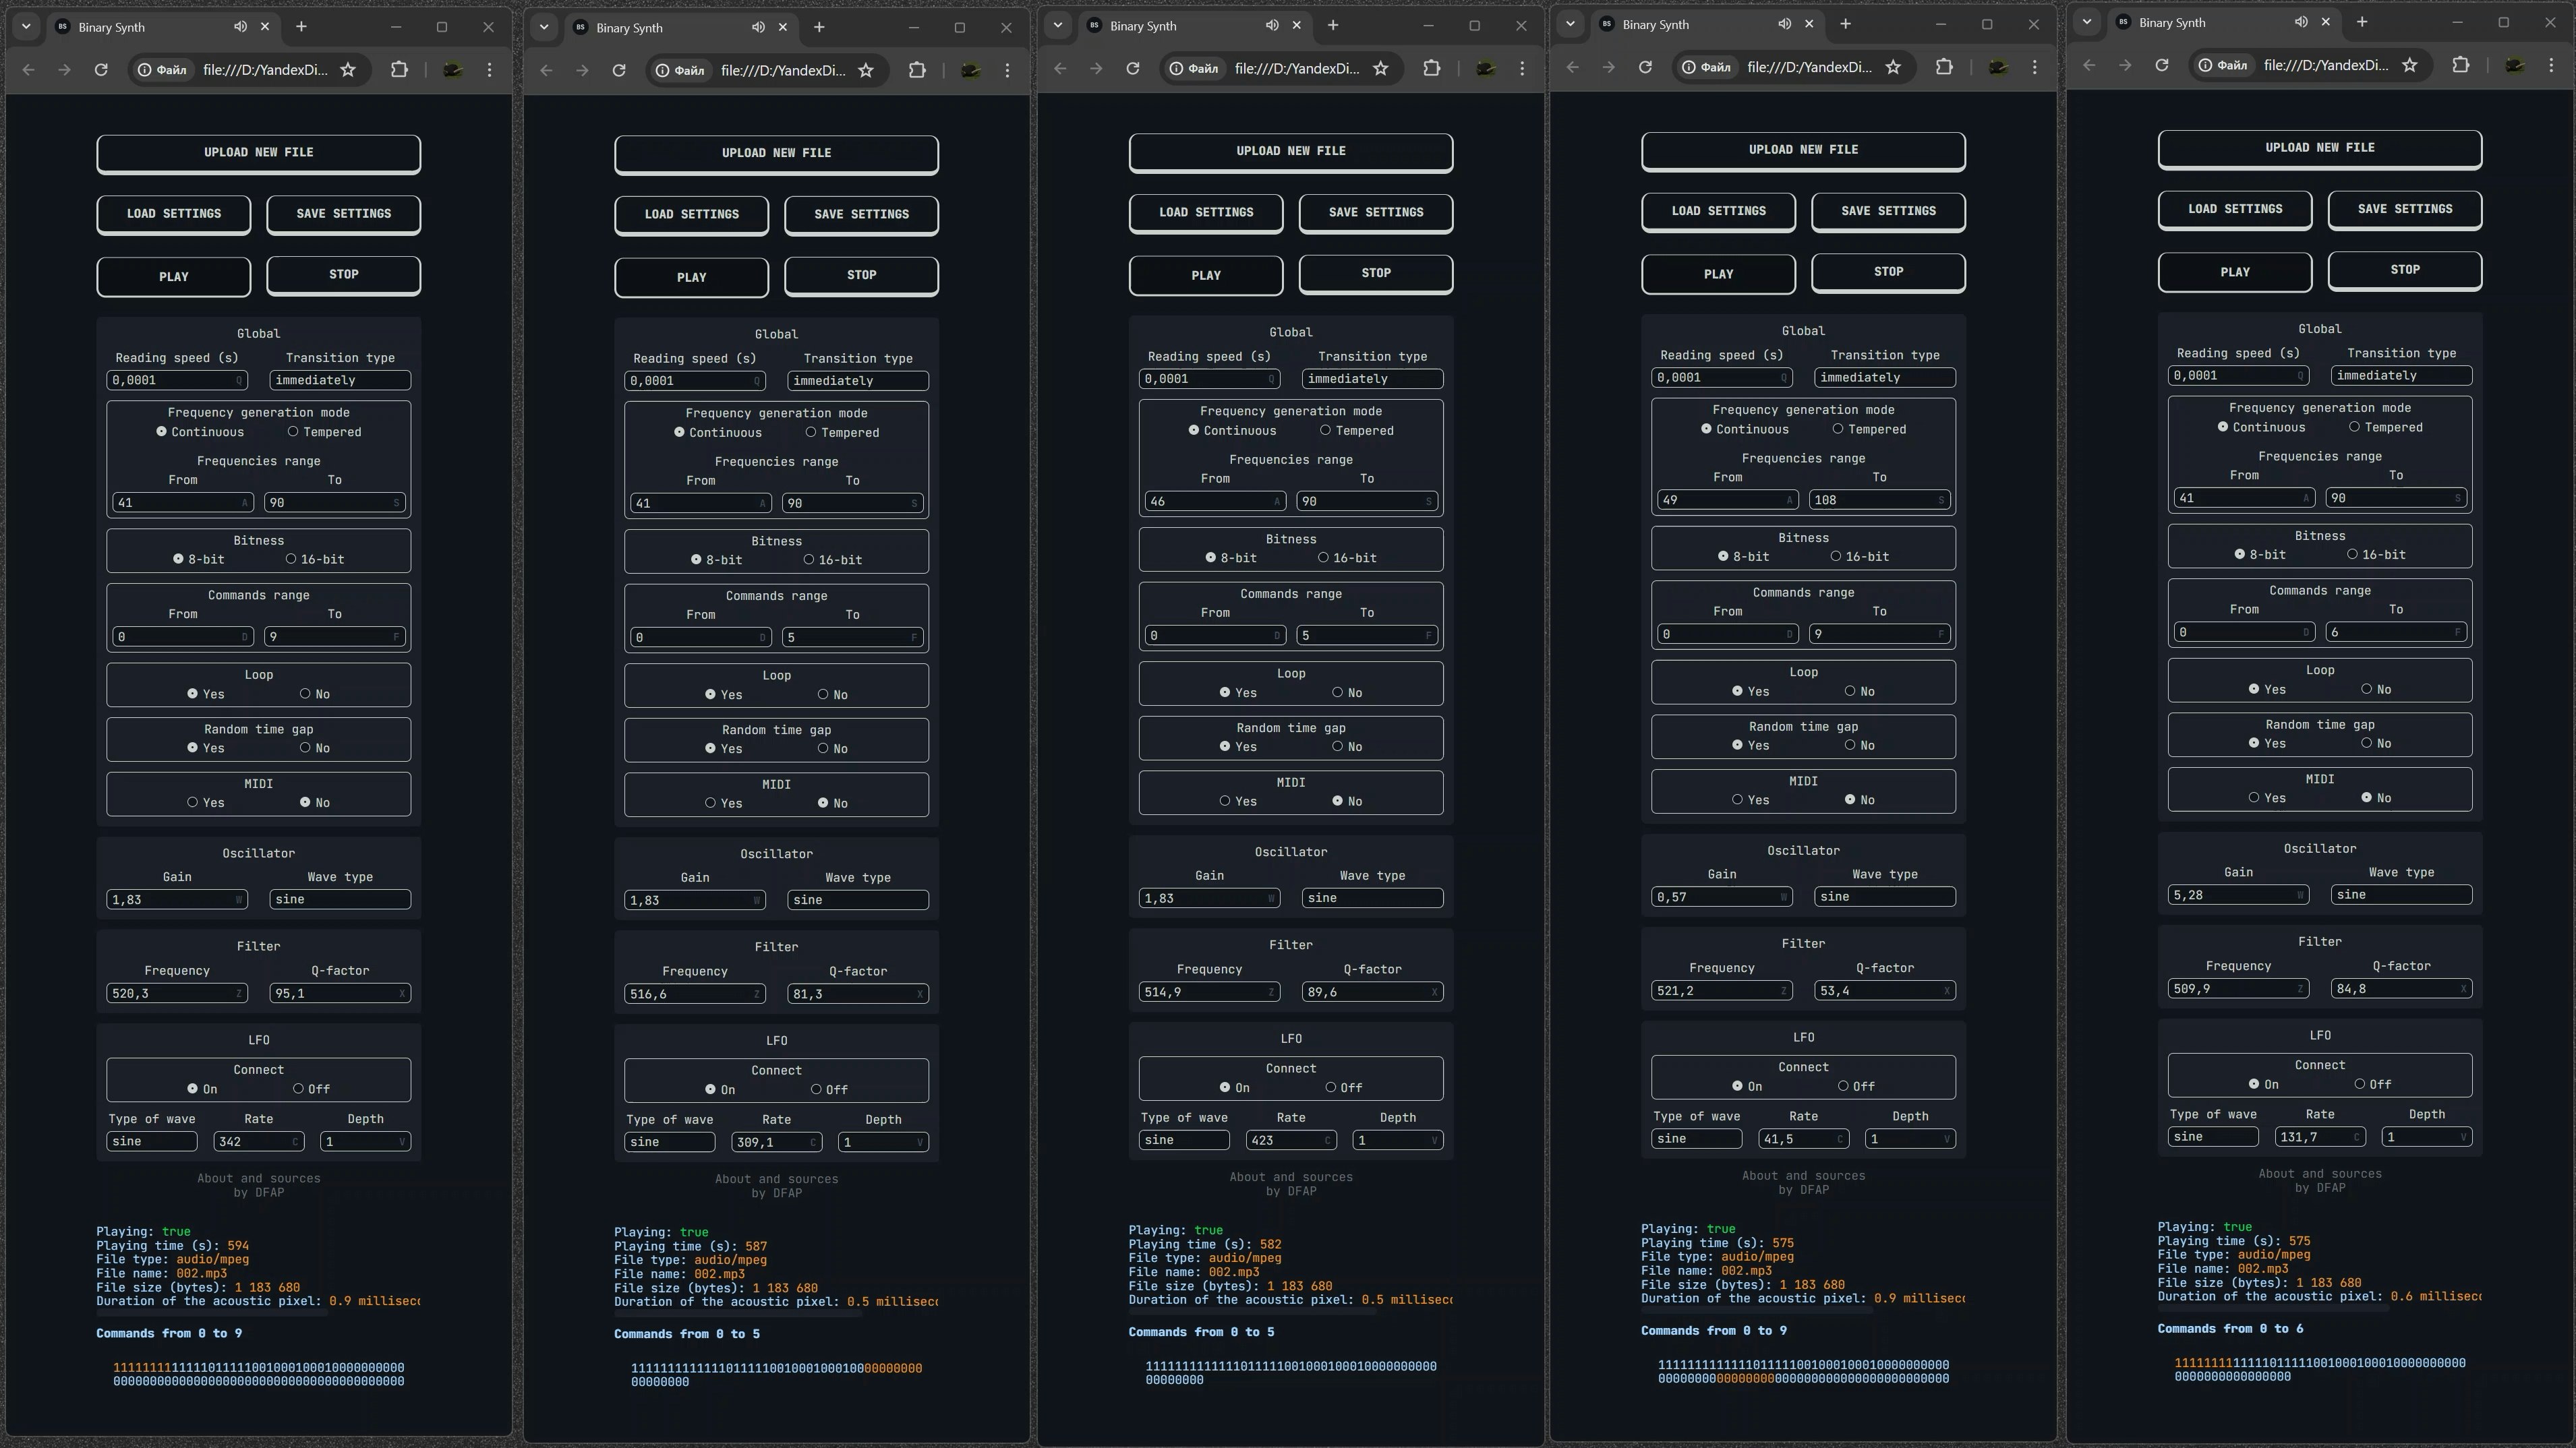Mute tab audio in the first window
The width and height of the screenshot is (2576, 1448).
point(240,27)
